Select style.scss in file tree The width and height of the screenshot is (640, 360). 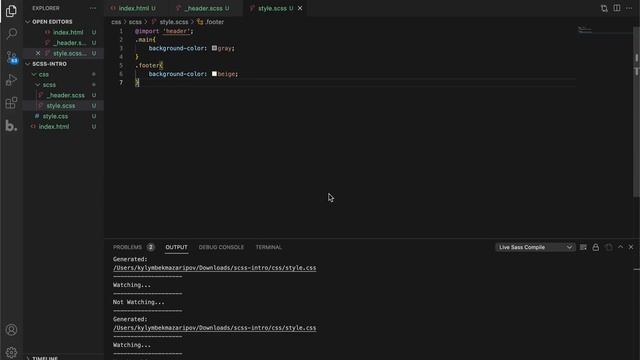63,106
